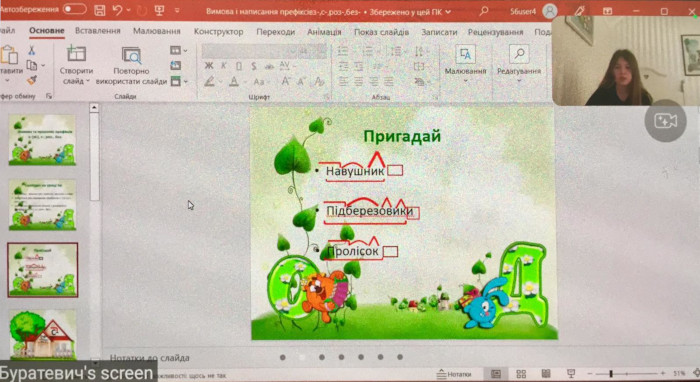
Task: Start presentation from beginning icon
Action: point(159,10)
